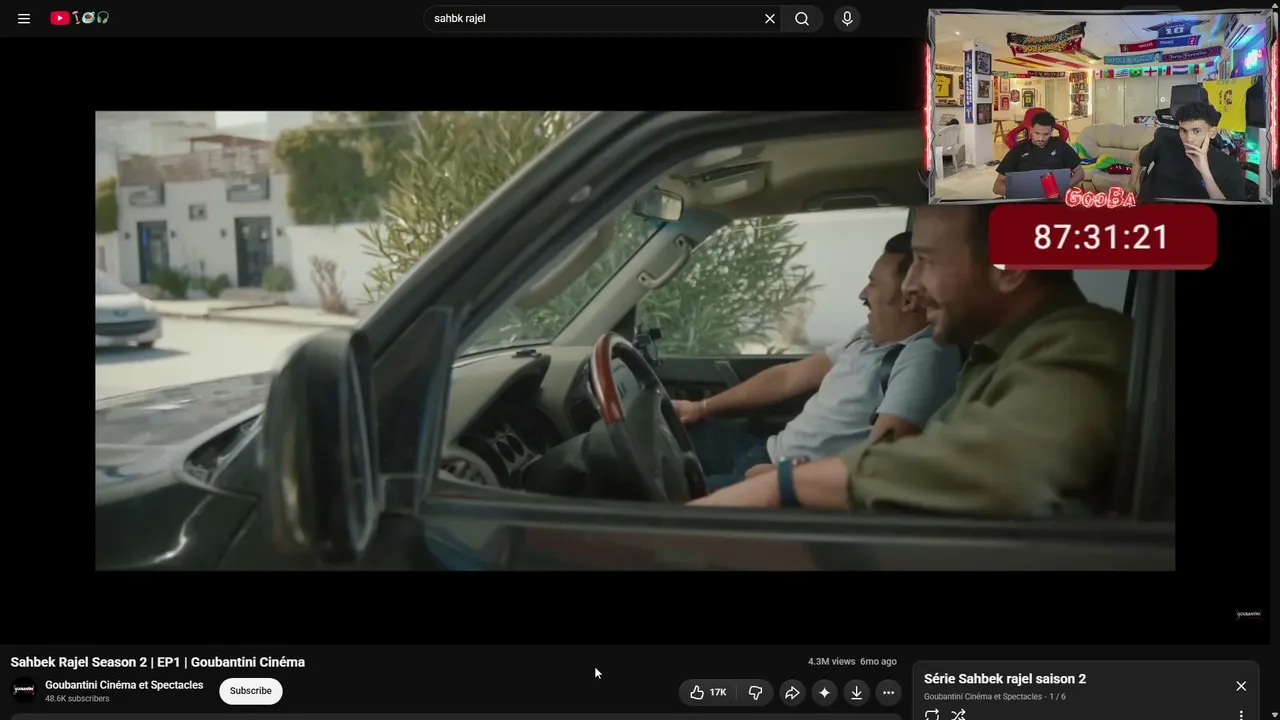Subscribe to Goubantini Cinéma et Spectacles
The height and width of the screenshot is (720, 1280).
[251, 691]
